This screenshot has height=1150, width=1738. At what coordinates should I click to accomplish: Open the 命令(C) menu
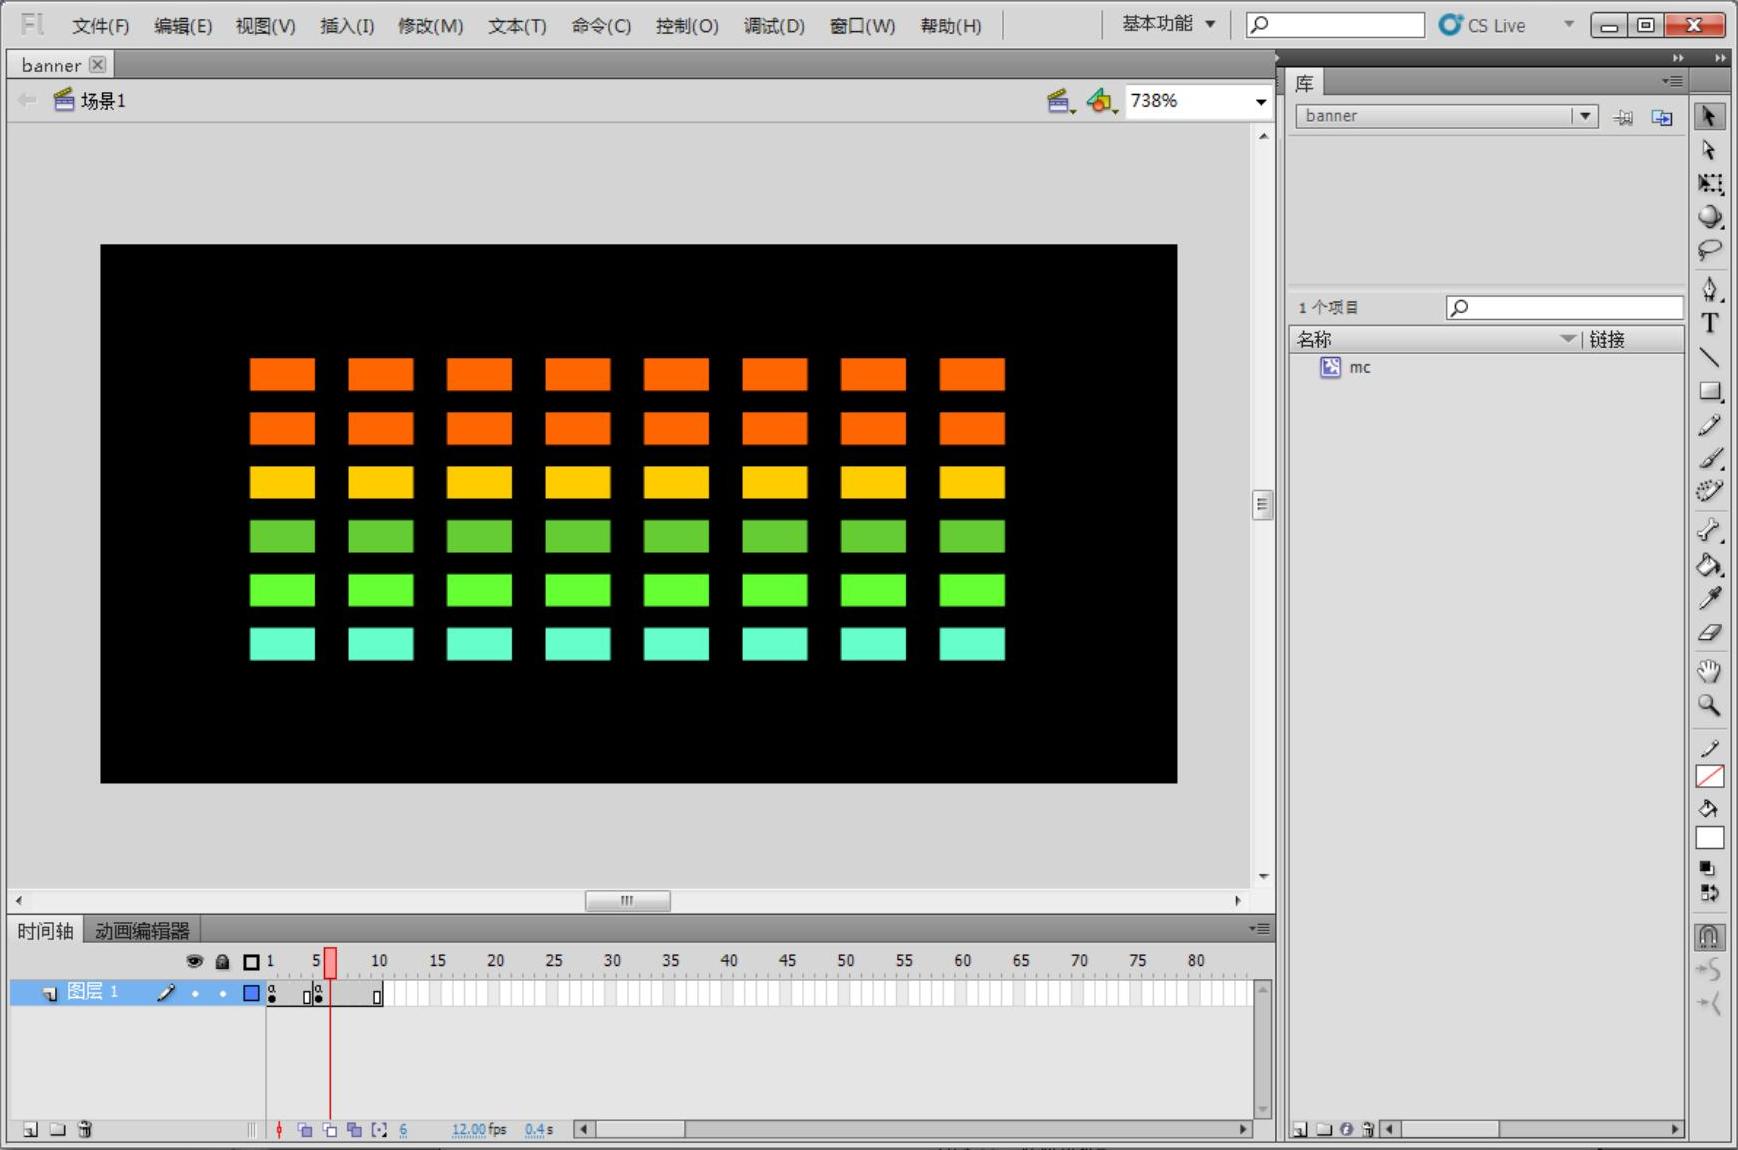tap(601, 25)
